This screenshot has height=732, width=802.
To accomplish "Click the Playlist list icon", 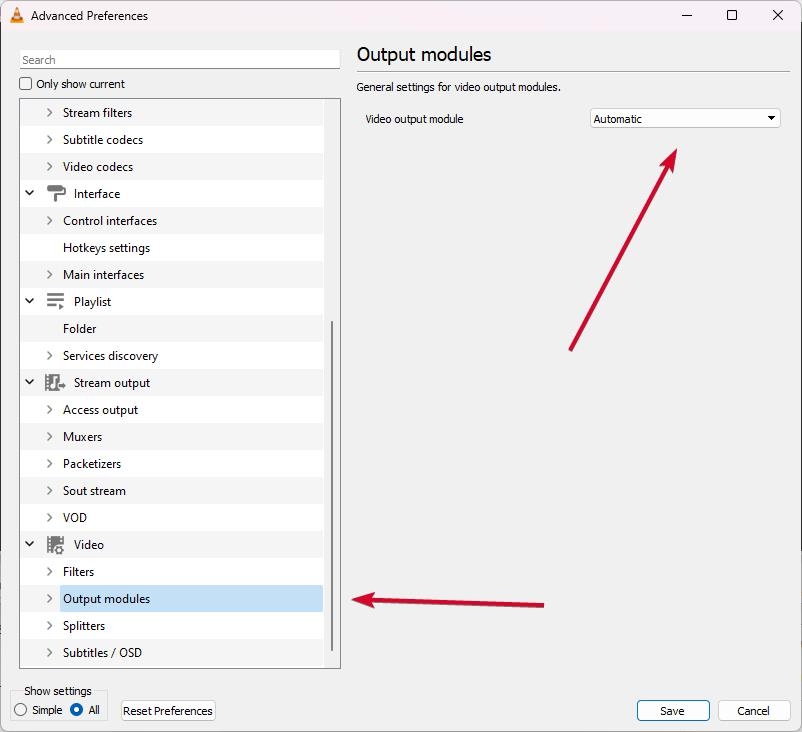I will click(55, 301).
